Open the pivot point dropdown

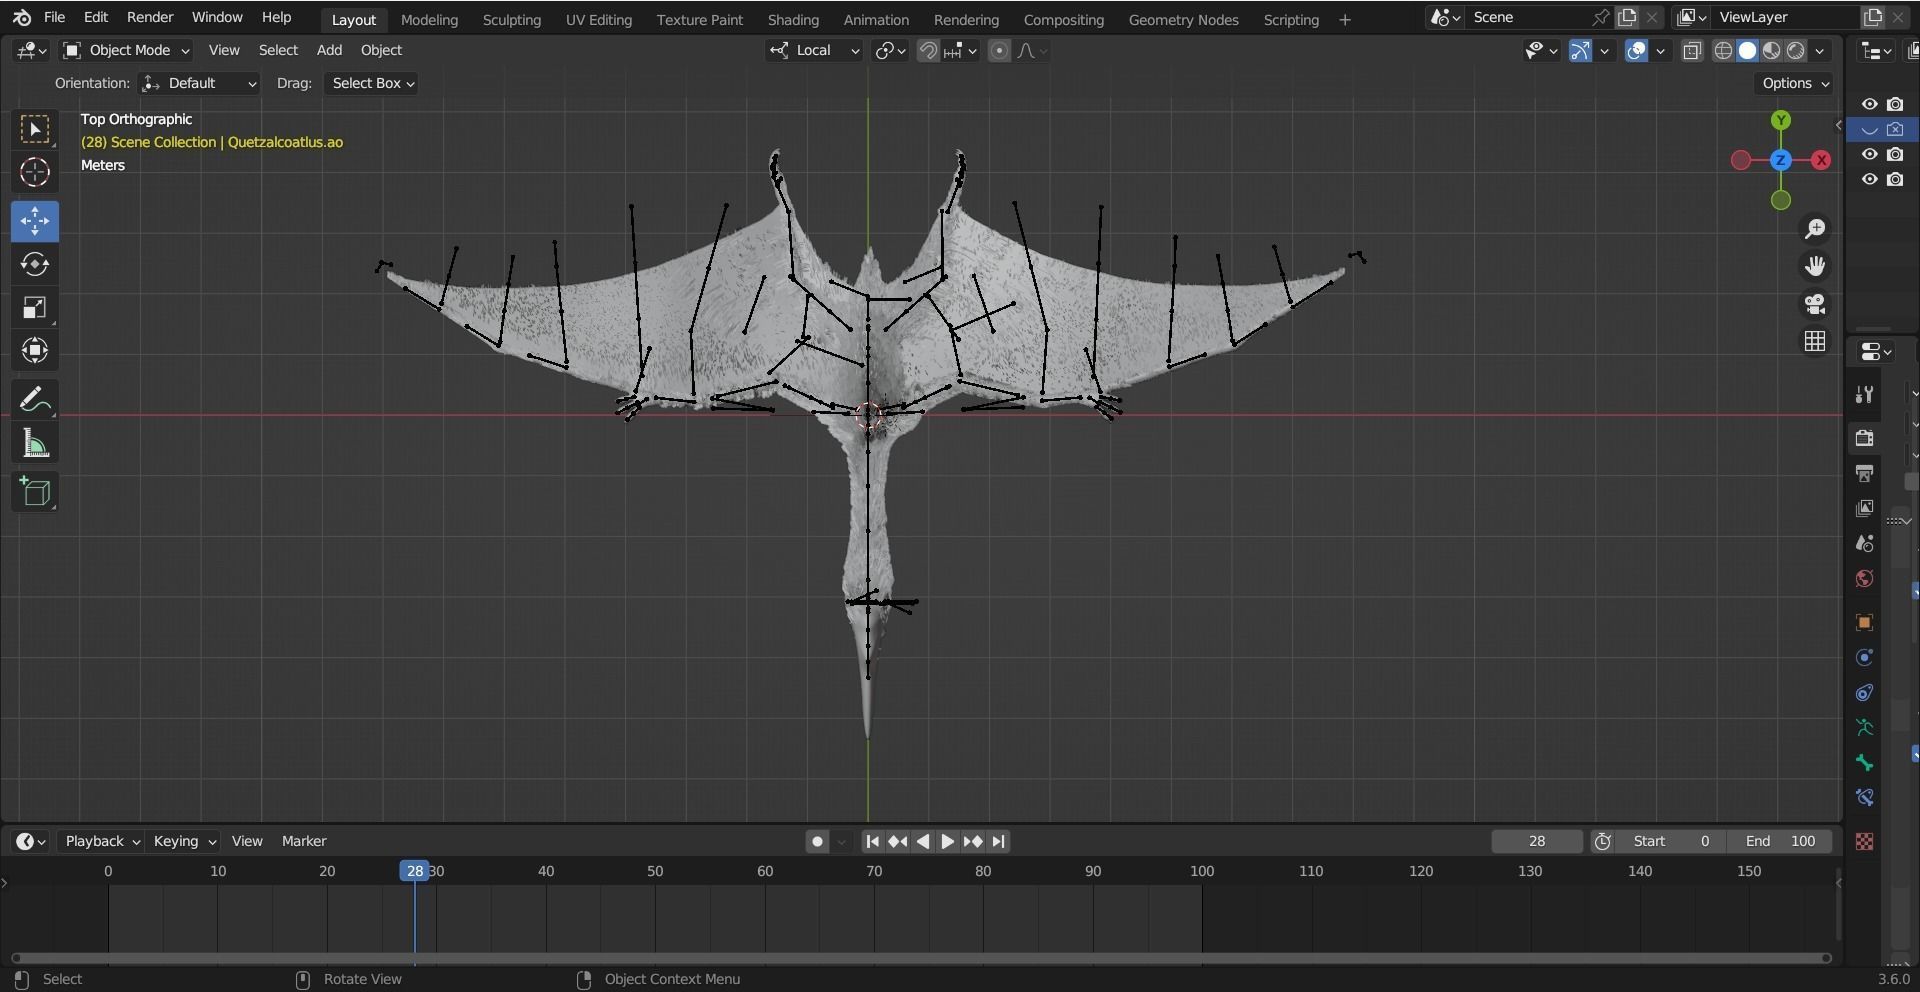[890, 50]
